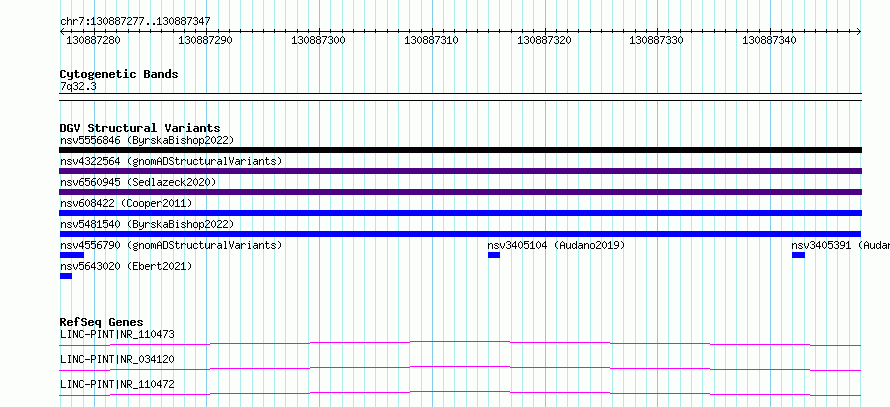
Task: Click the LINC-PINT|NR_110473 gene label
Action: pos(117,334)
